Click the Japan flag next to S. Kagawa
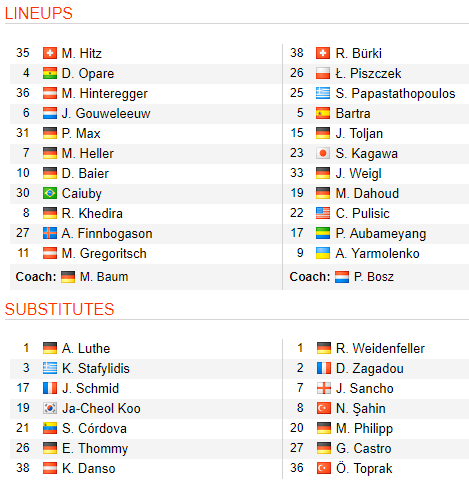This screenshot has height=488, width=469. [x=323, y=153]
